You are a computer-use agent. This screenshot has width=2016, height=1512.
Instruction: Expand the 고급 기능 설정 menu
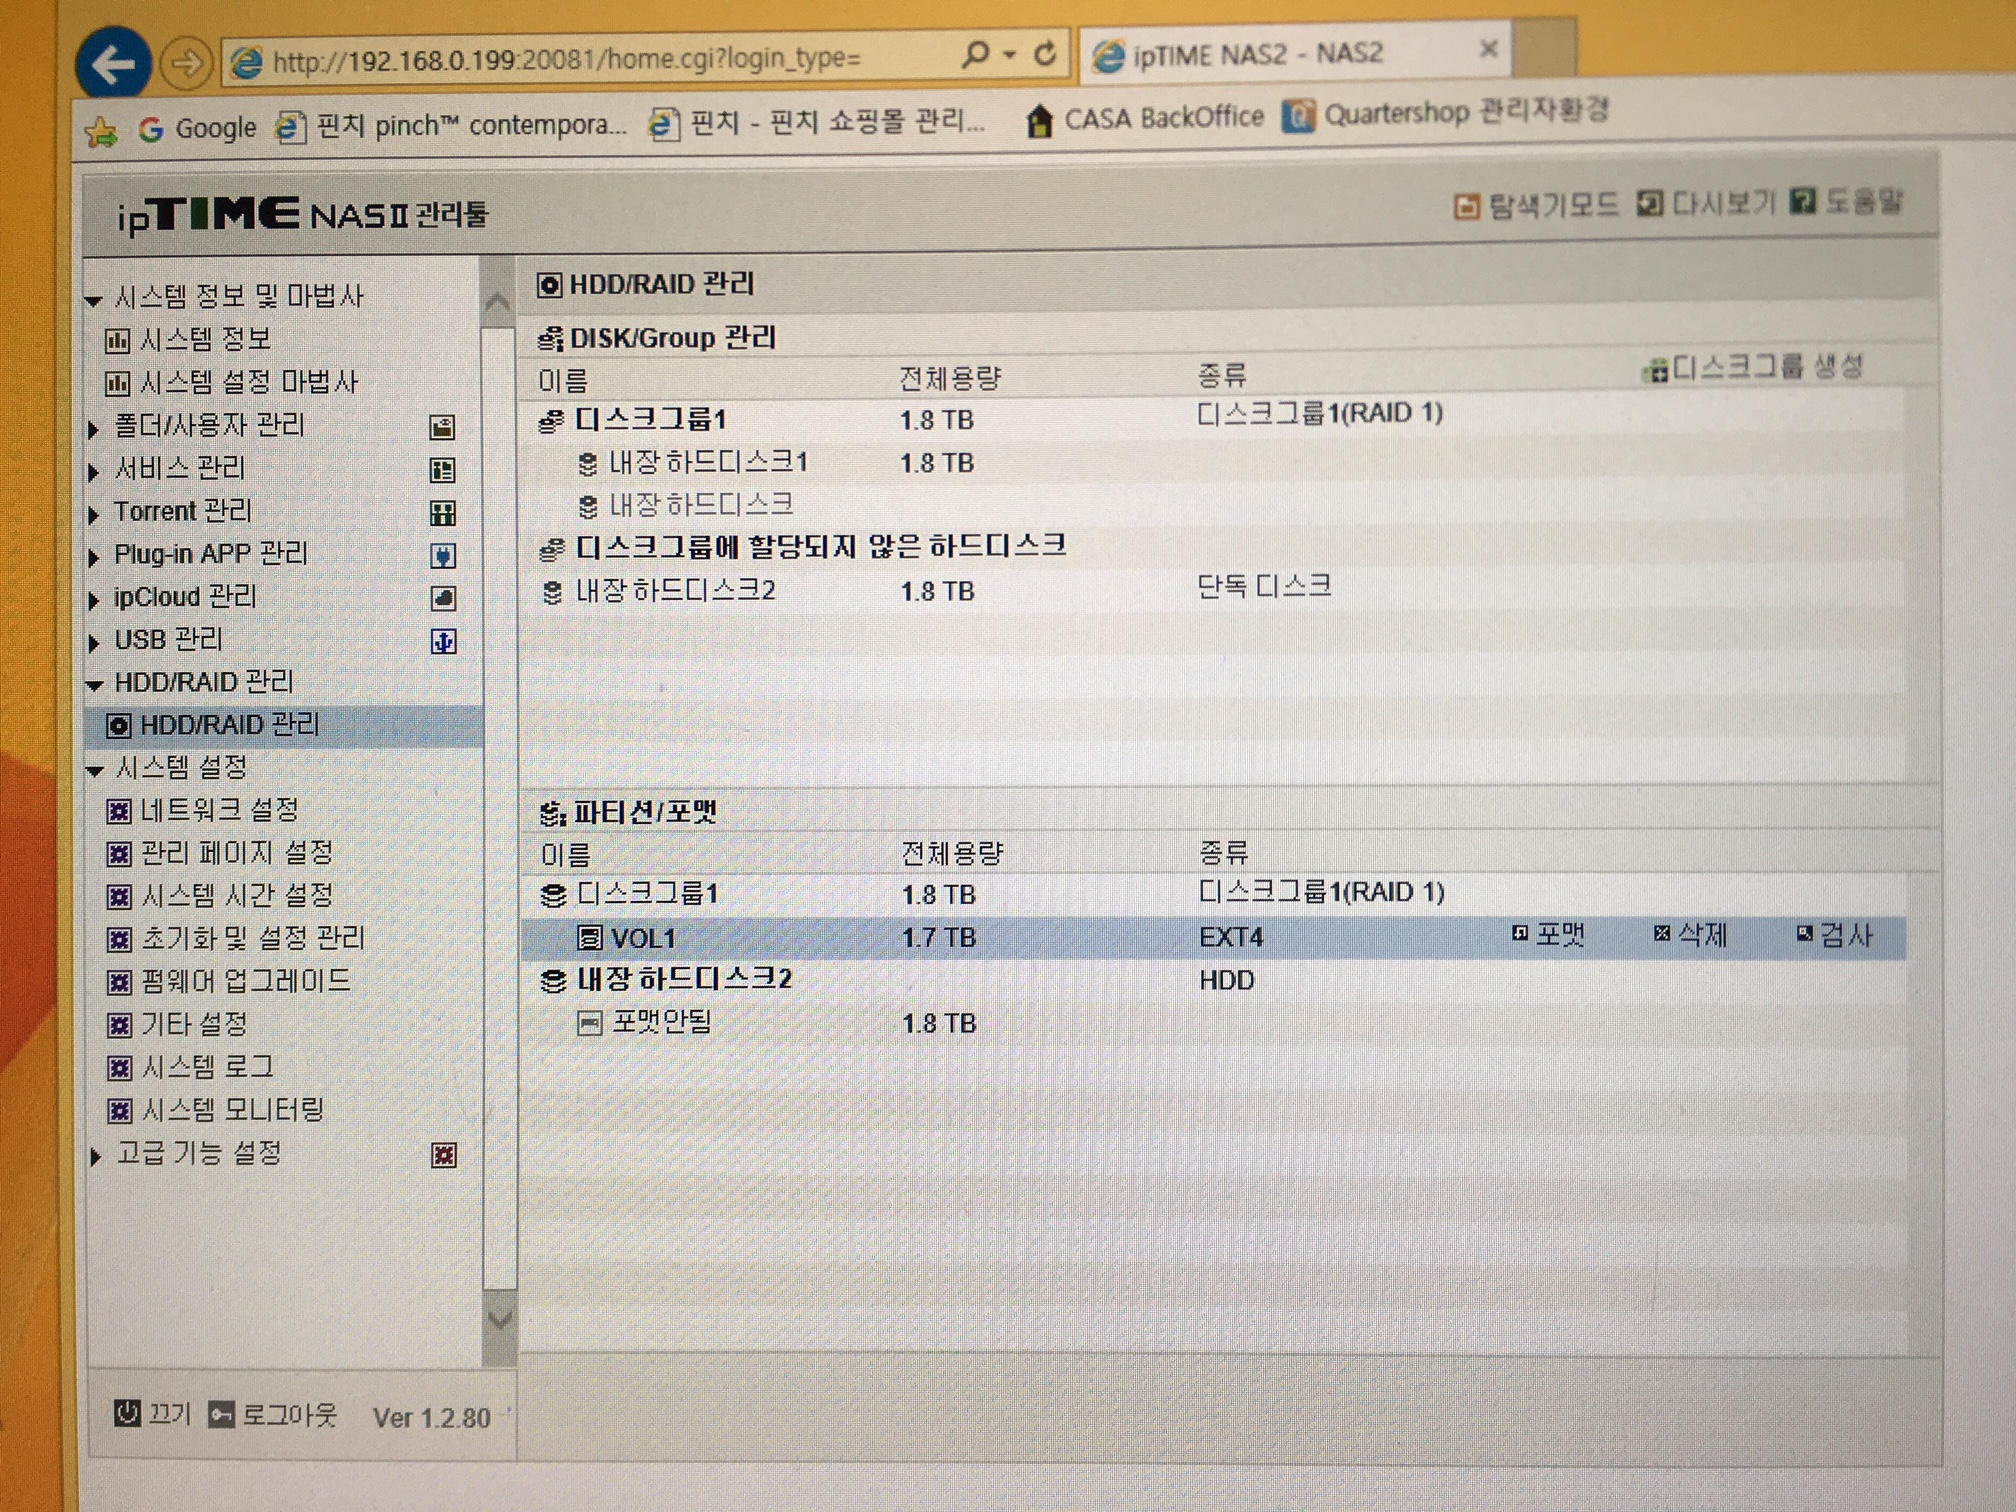pyautogui.click(x=95, y=1157)
